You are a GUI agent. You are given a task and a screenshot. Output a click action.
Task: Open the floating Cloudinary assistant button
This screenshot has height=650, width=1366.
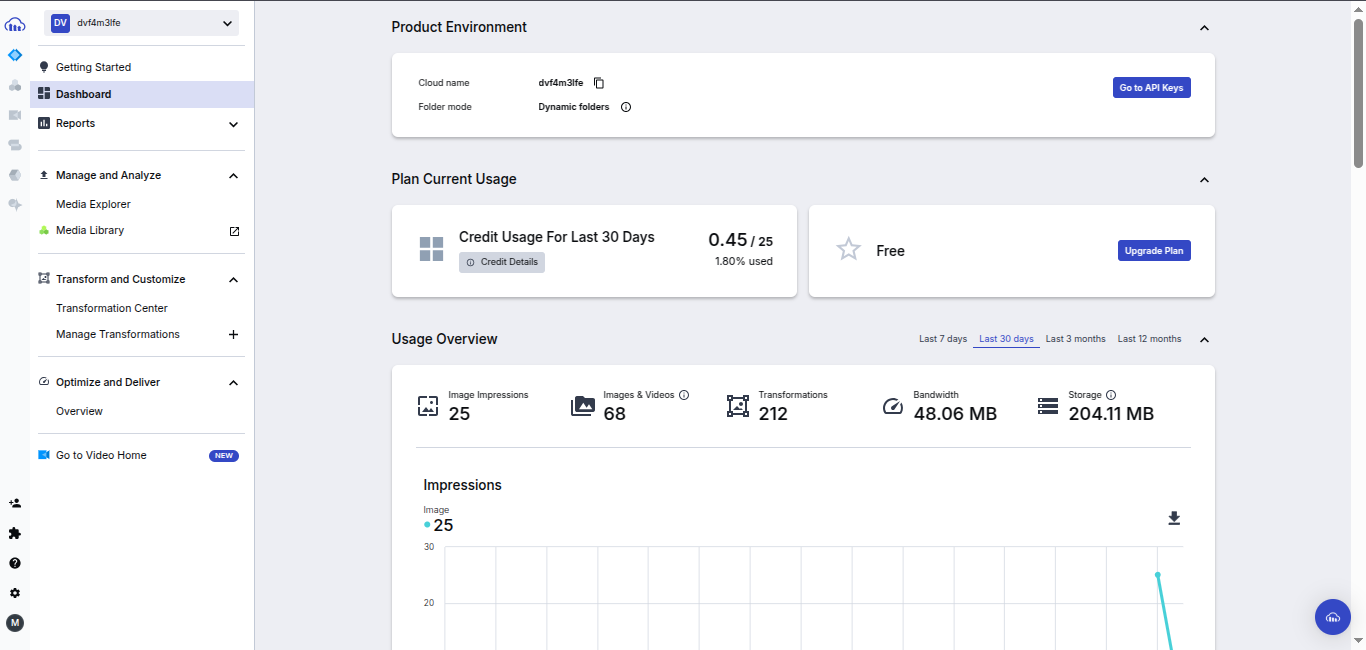1333,617
